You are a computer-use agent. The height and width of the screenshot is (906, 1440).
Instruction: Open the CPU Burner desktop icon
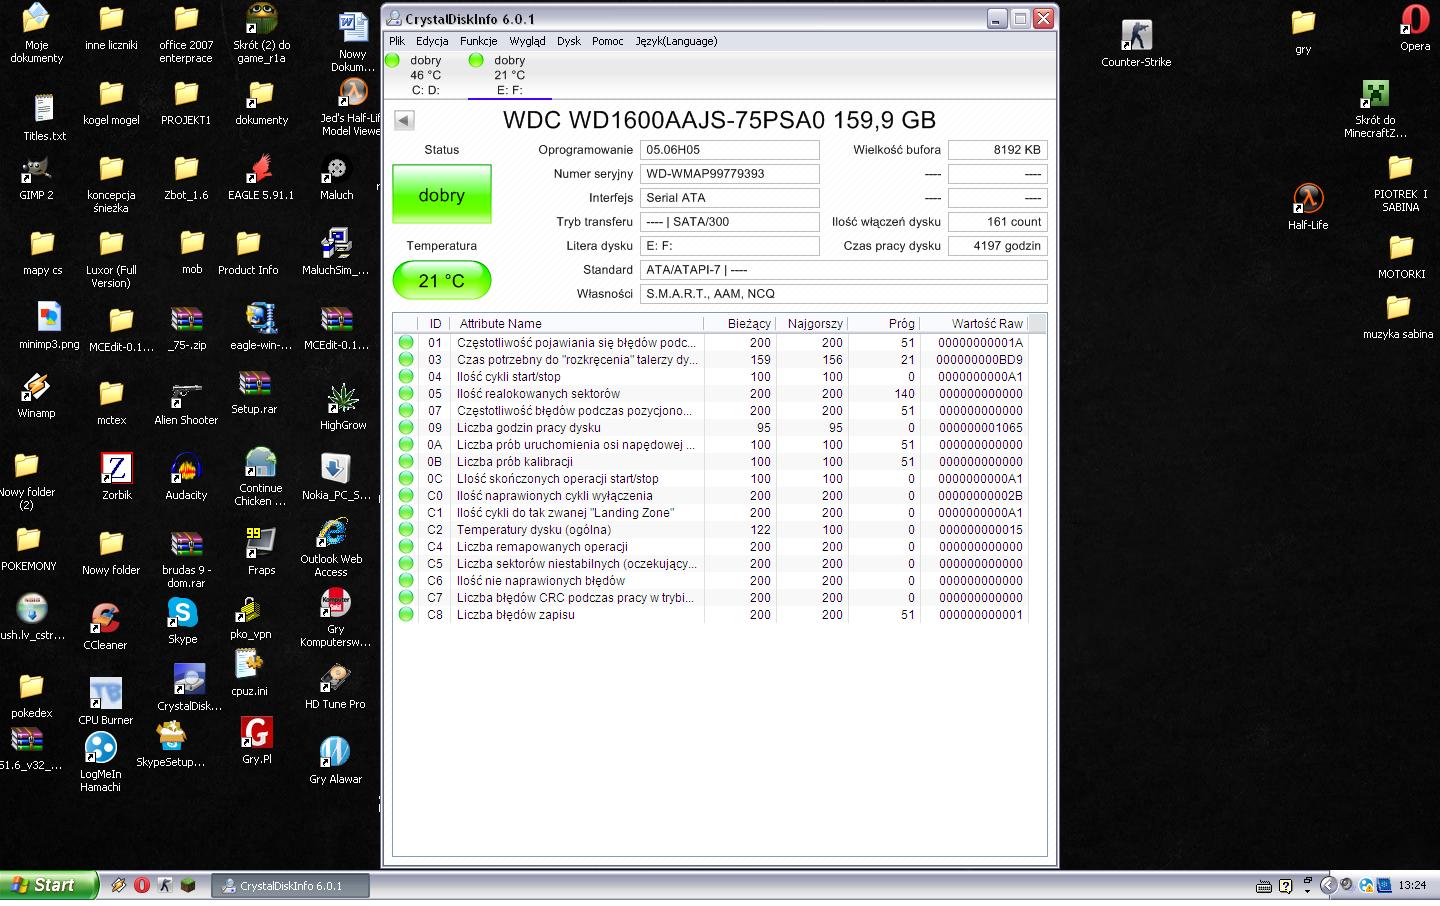coord(105,701)
